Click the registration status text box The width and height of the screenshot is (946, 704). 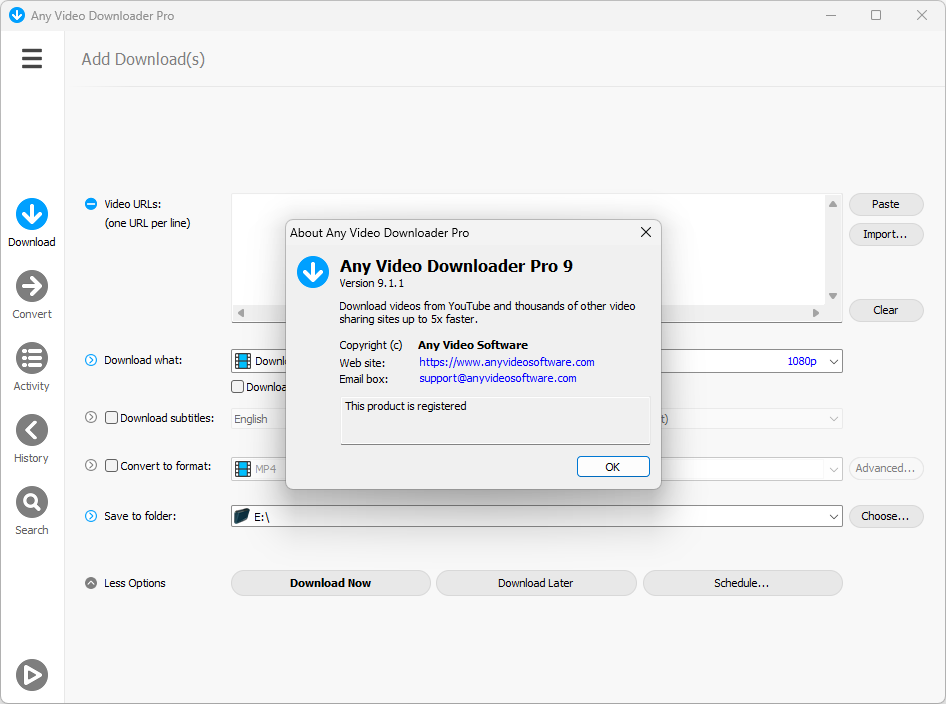[495, 420]
